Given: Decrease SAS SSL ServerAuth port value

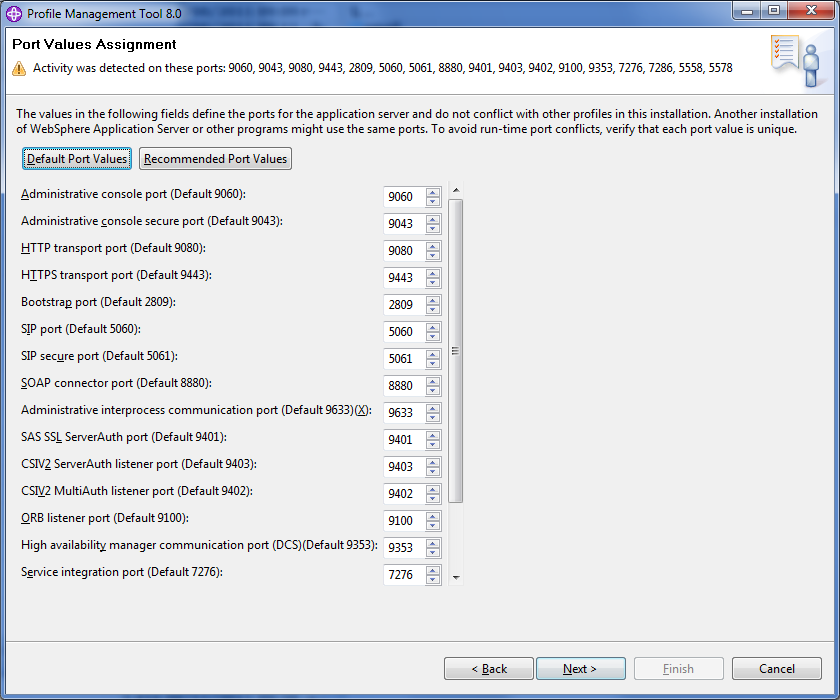Looking at the screenshot, I should pyautogui.click(x=433, y=445).
